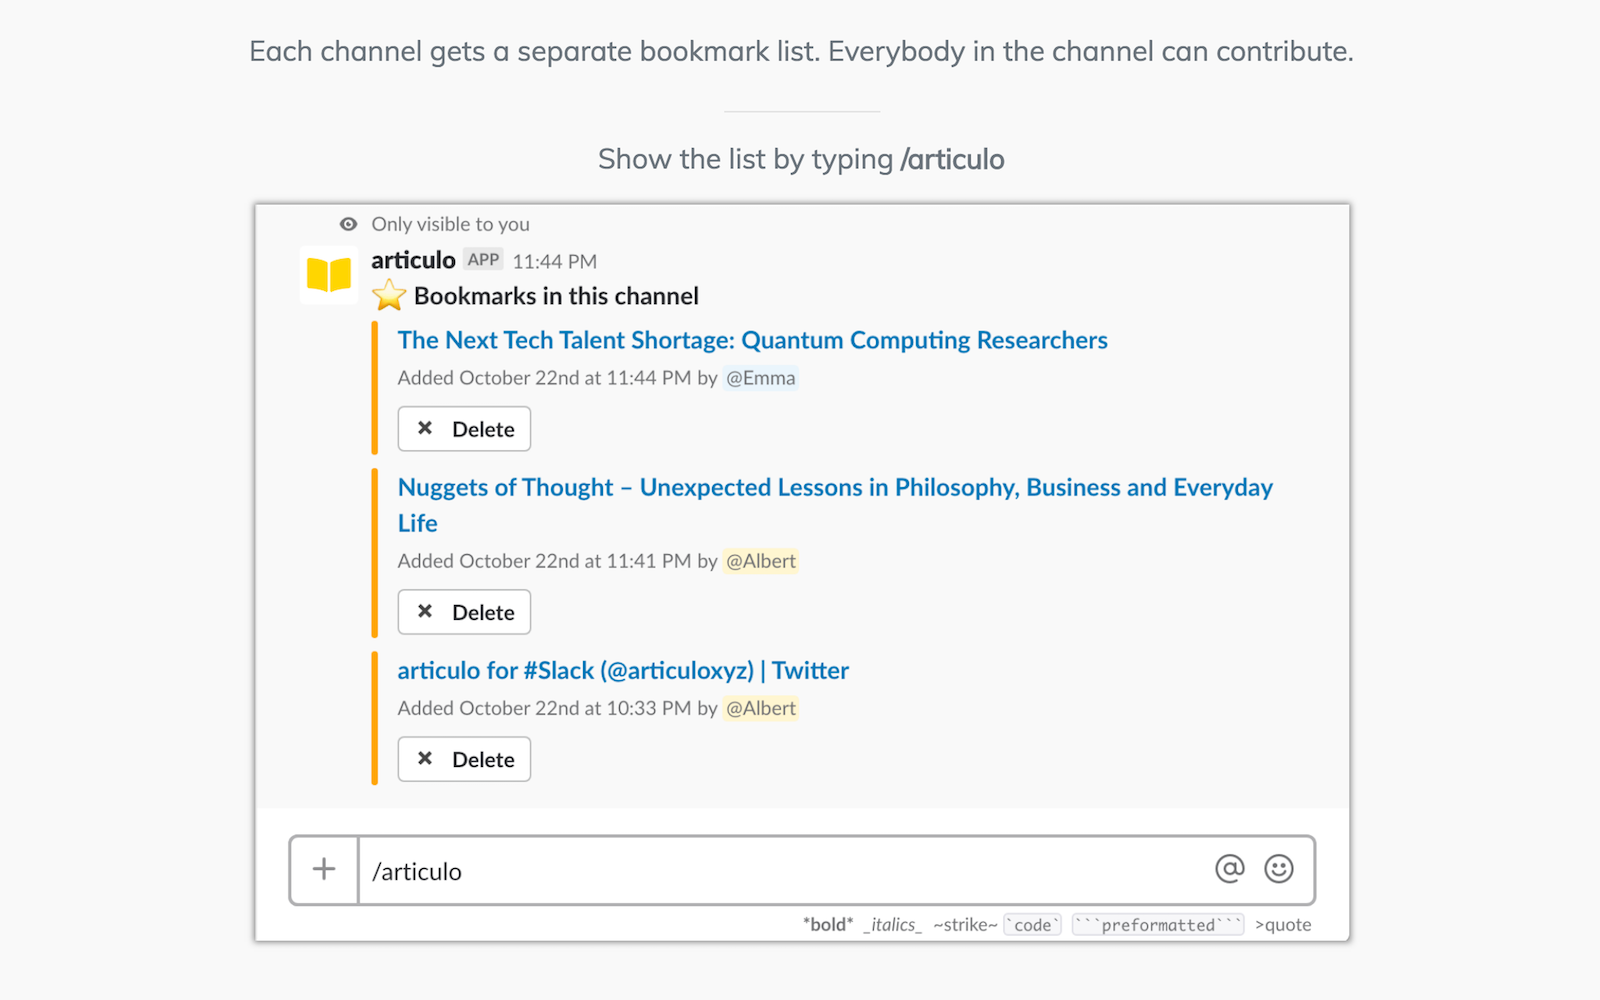Image resolution: width=1600 pixels, height=1000 pixels.
Task: Click the articulo sender name
Action: 413,260
